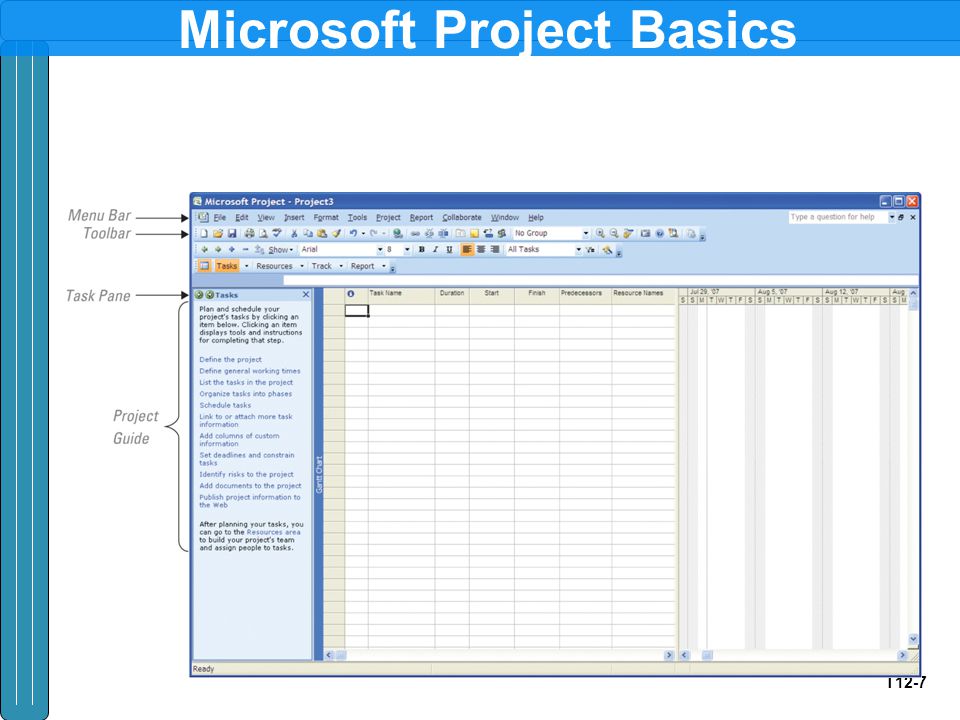Open the View menu
This screenshot has width=960, height=720.
(x=266, y=217)
